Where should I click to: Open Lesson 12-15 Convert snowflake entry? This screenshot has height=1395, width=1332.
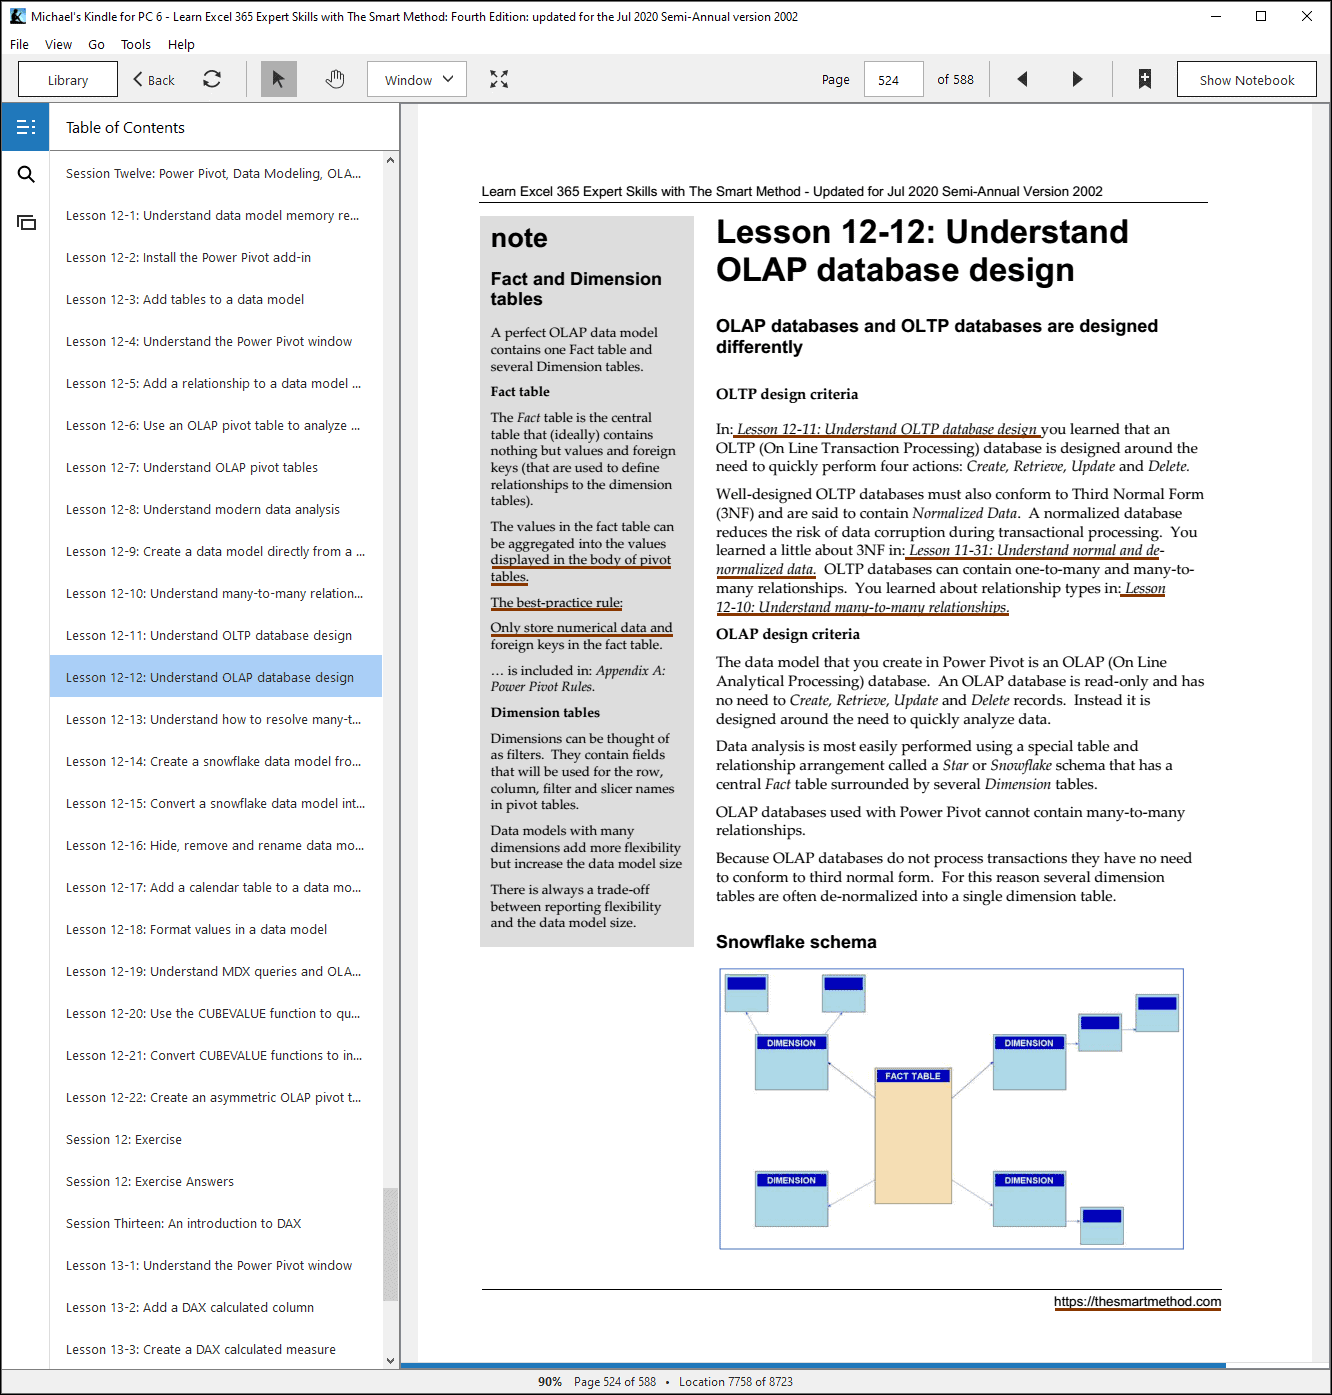pyautogui.click(x=216, y=803)
